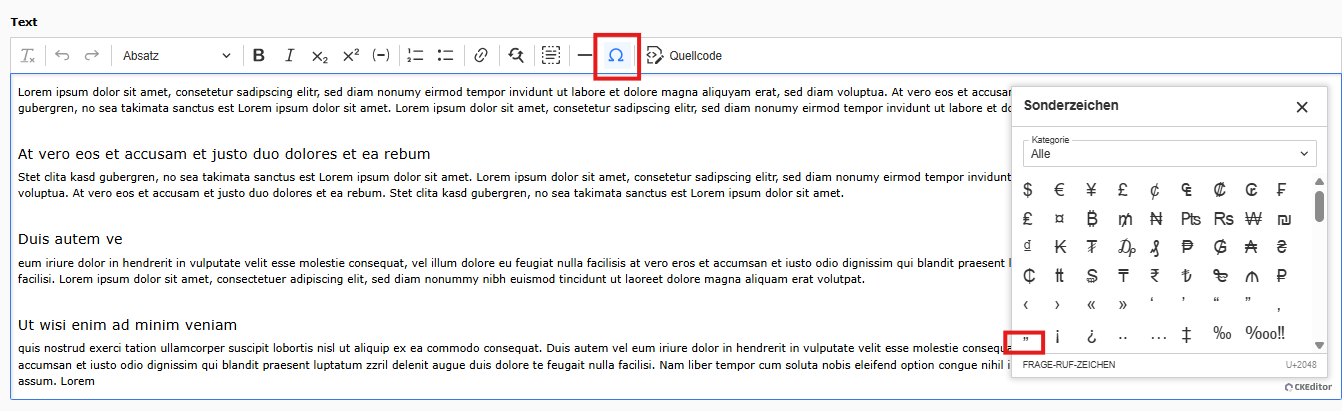Toggle bold formatting in the toolbar
1342x411 pixels.
pos(259,56)
